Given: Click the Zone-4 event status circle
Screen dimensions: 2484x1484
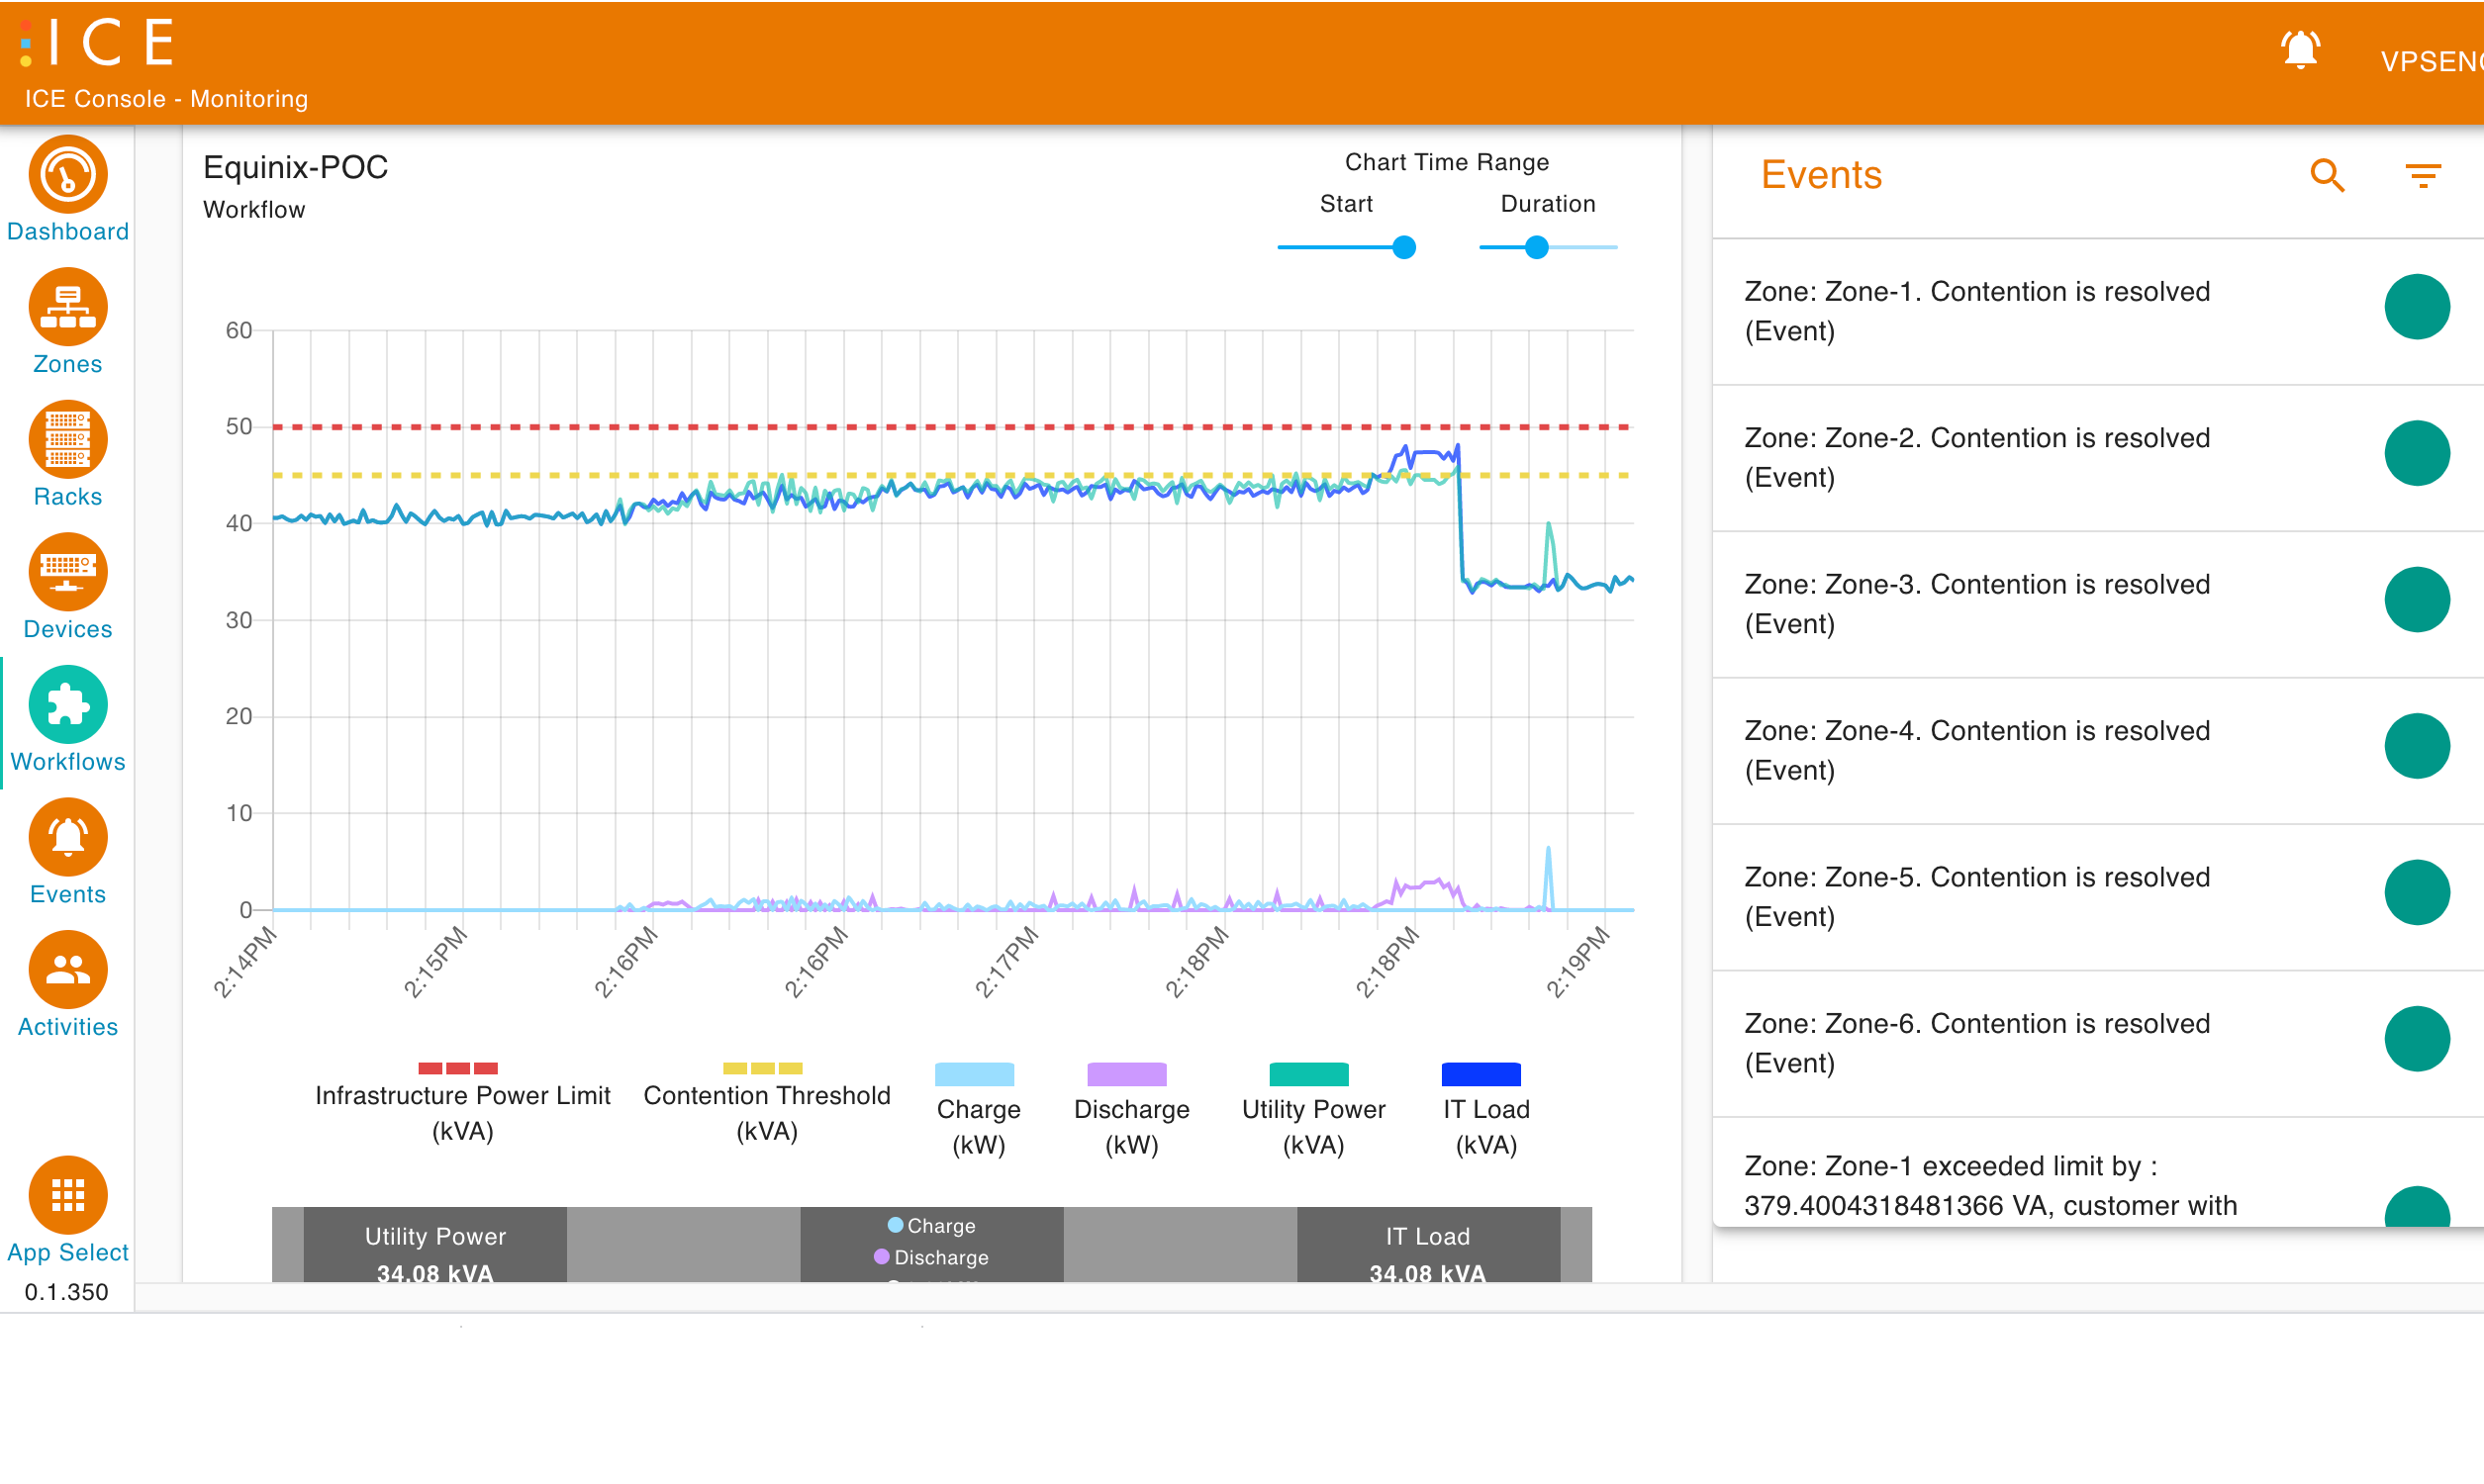Looking at the screenshot, I should point(2416,746).
